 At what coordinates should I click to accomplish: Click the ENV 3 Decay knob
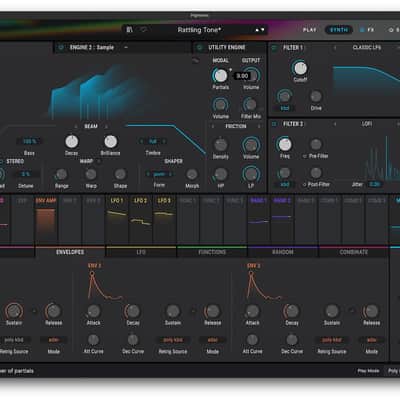pos(292,311)
